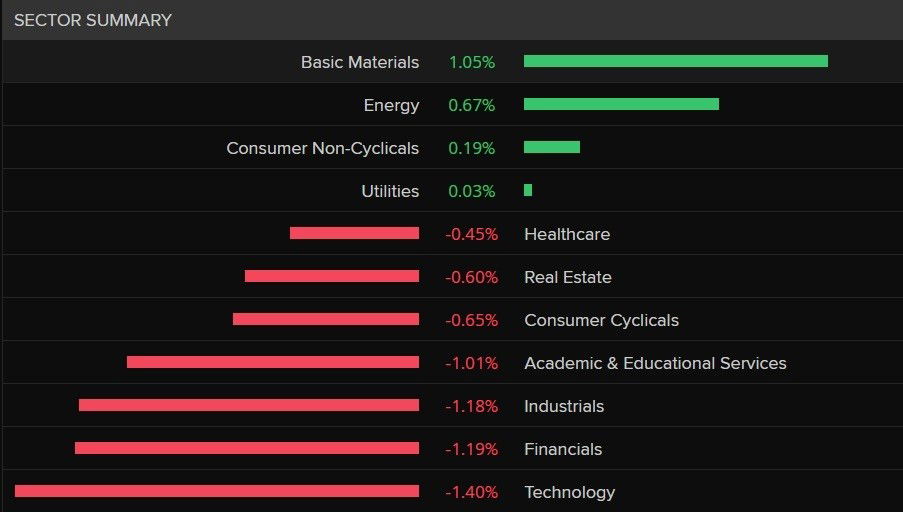
Task: Click the red Technology performance bar
Action: point(217,491)
